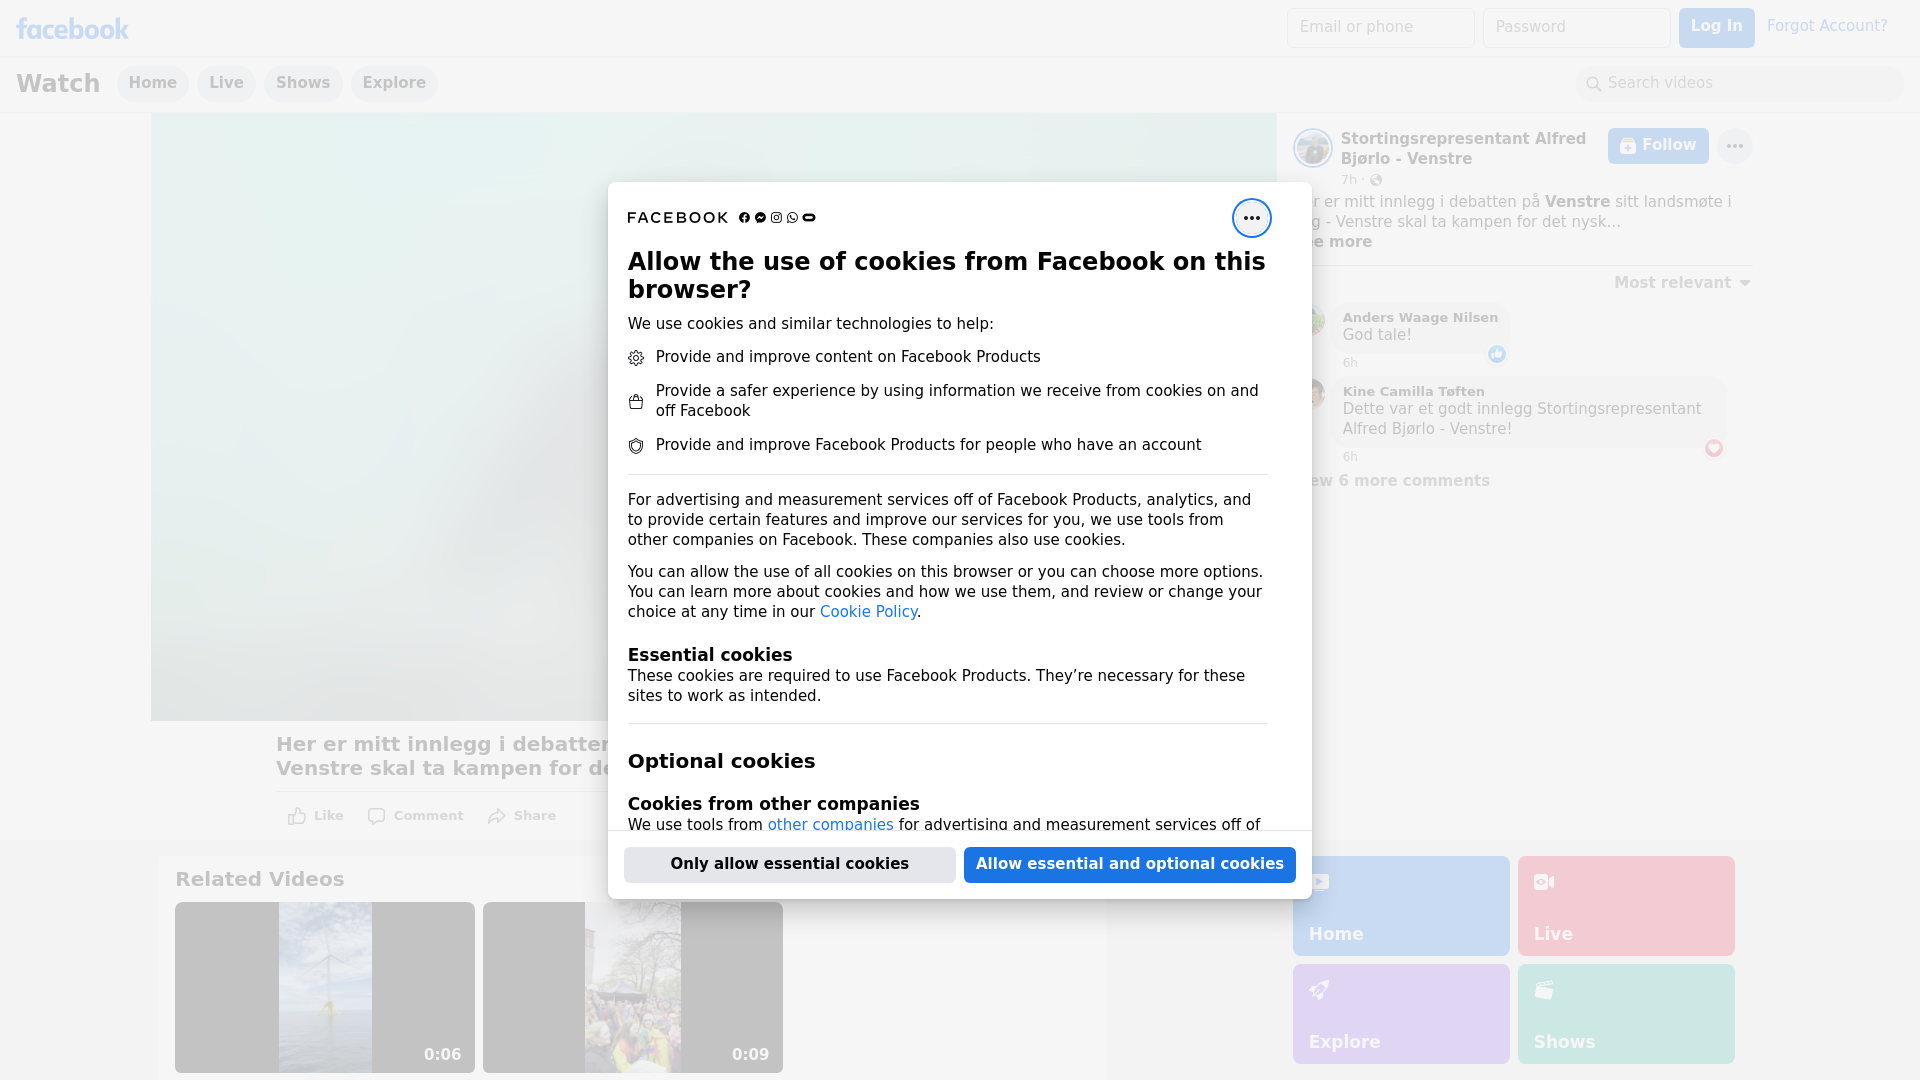Click the Oculus icon in the dialog header

click(809, 218)
